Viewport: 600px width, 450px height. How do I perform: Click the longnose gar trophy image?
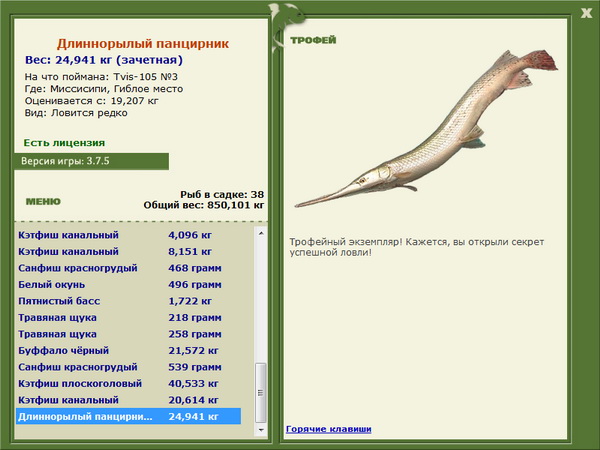tap(426, 129)
